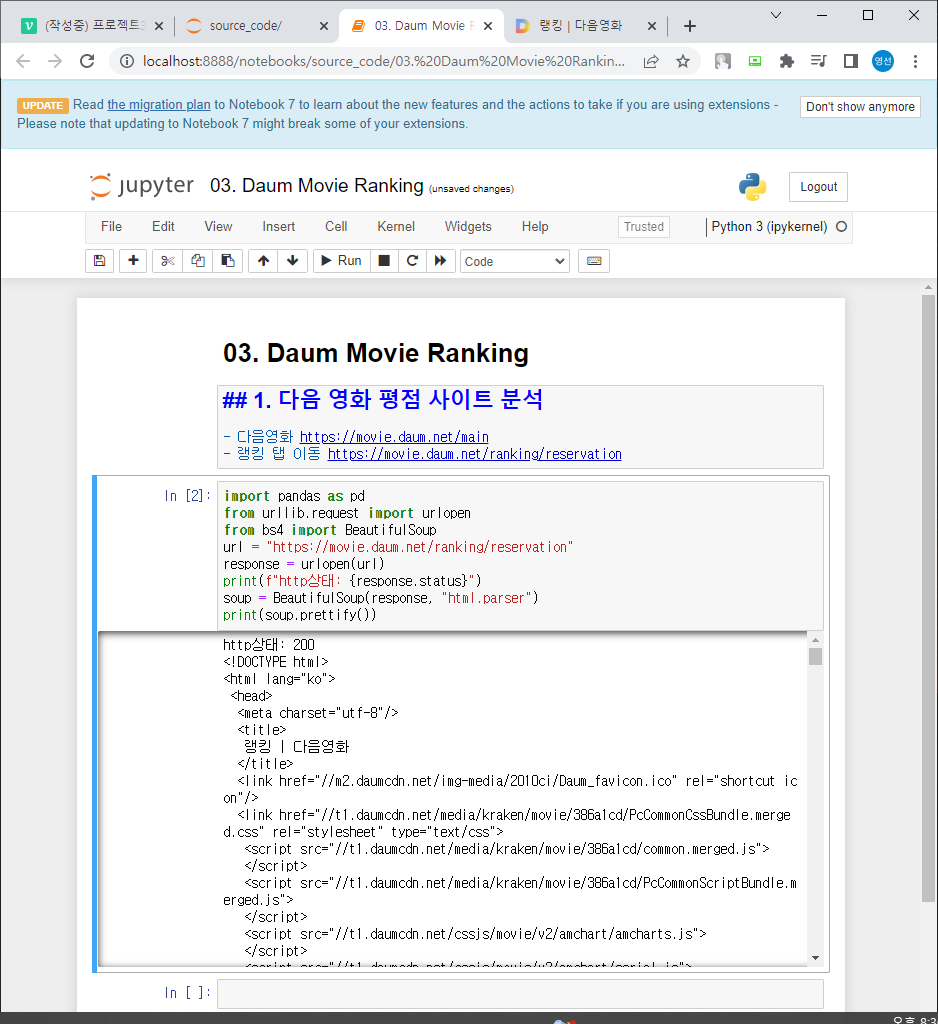The image size is (938, 1024).
Task: Close the source_code/ tab
Action: coord(324,26)
